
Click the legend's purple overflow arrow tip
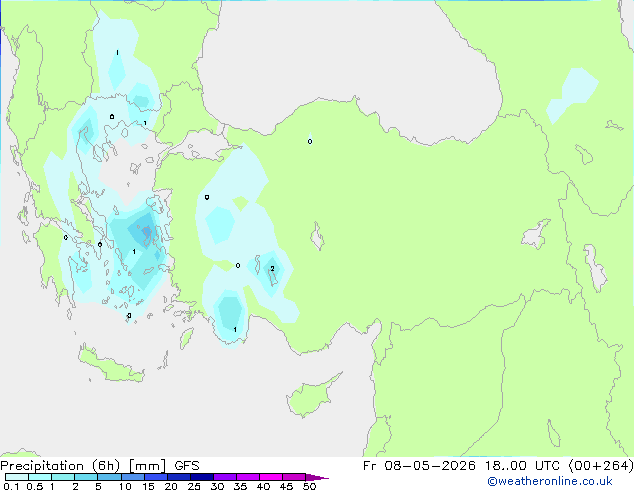click(318, 477)
